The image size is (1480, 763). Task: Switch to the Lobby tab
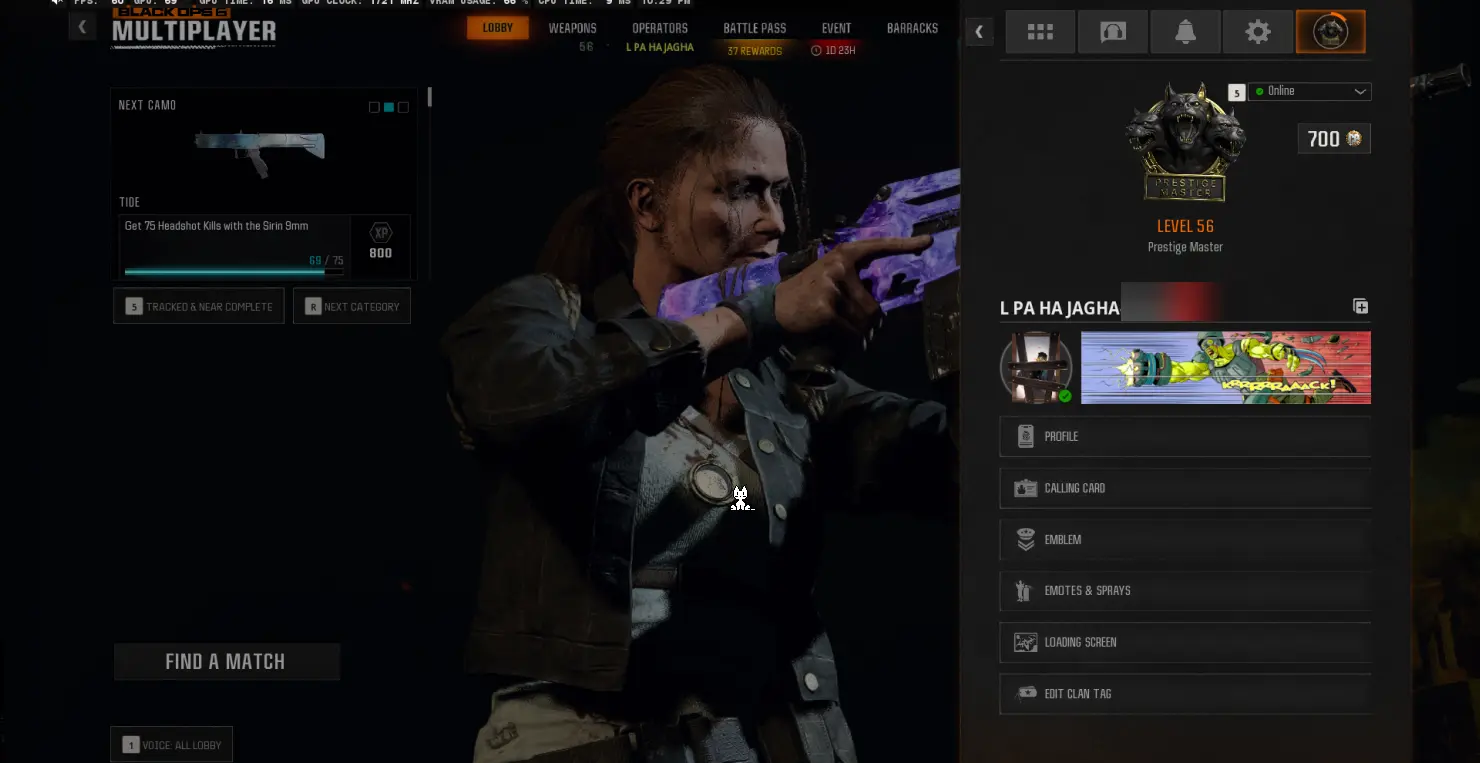pos(497,28)
